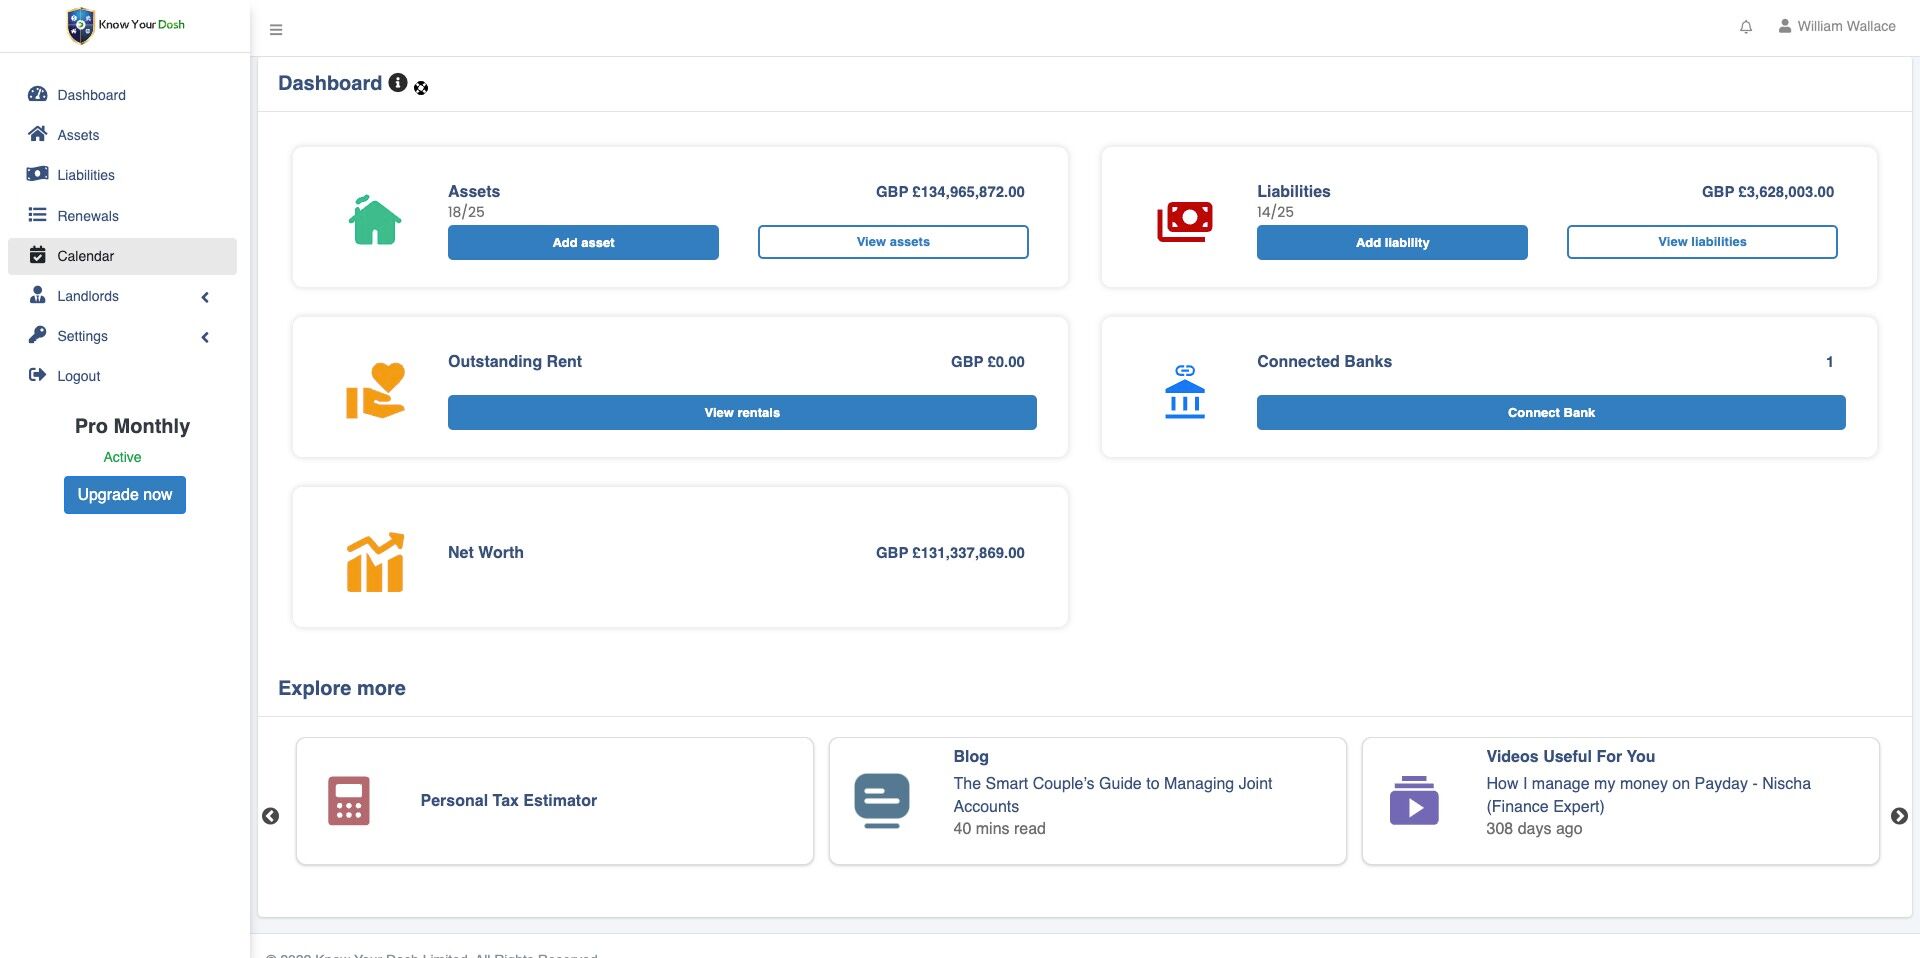
Task: Open the Calendar menu item
Action: (x=122, y=256)
